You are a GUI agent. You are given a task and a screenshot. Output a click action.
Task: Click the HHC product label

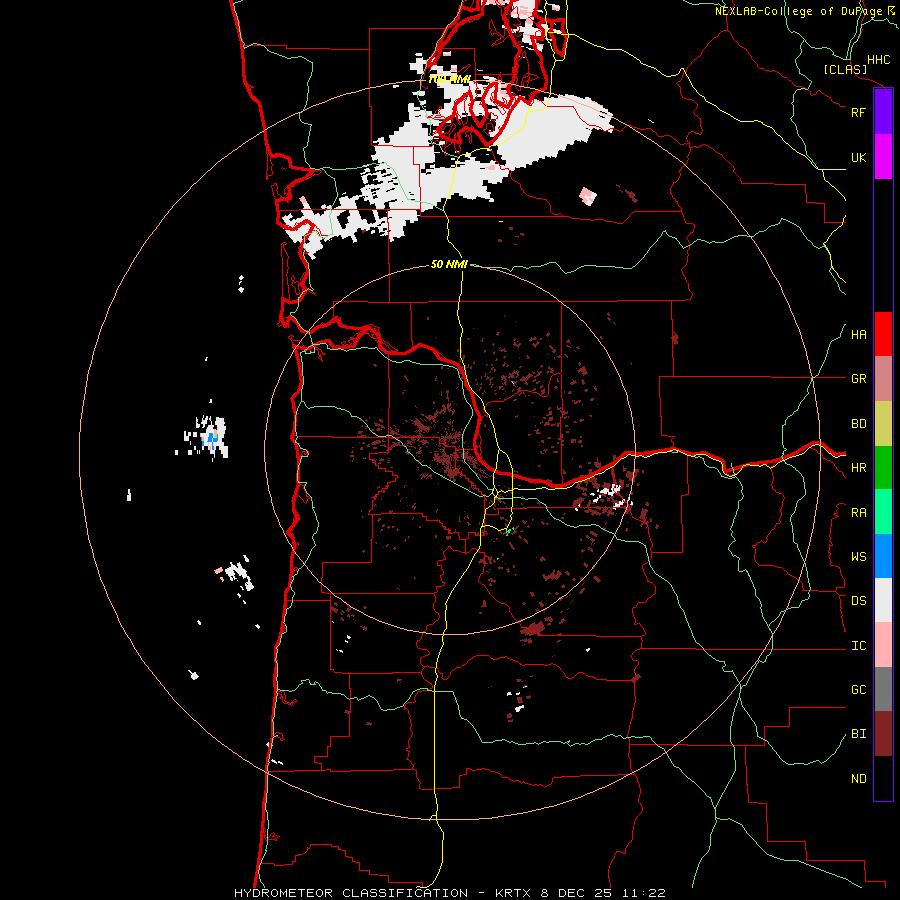[x=878, y=60]
